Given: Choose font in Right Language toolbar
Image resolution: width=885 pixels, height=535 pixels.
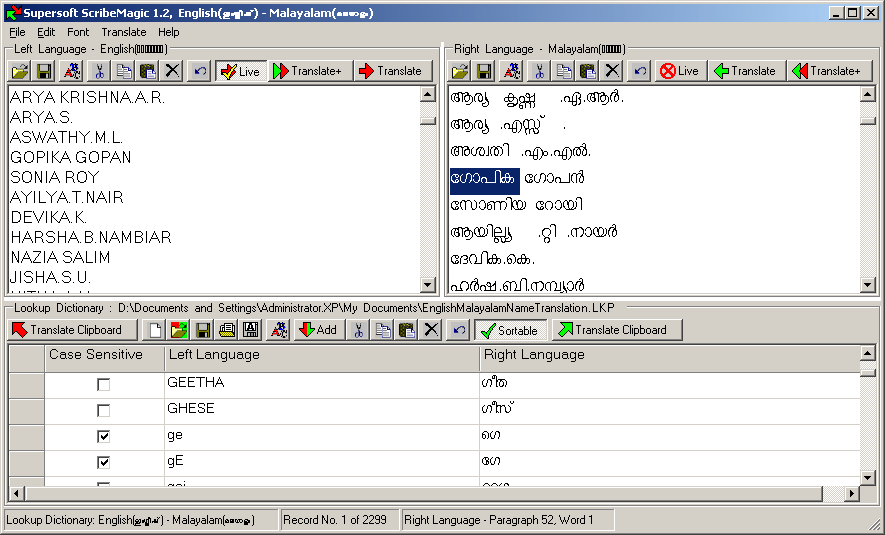Looking at the screenshot, I should pos(512,71).
